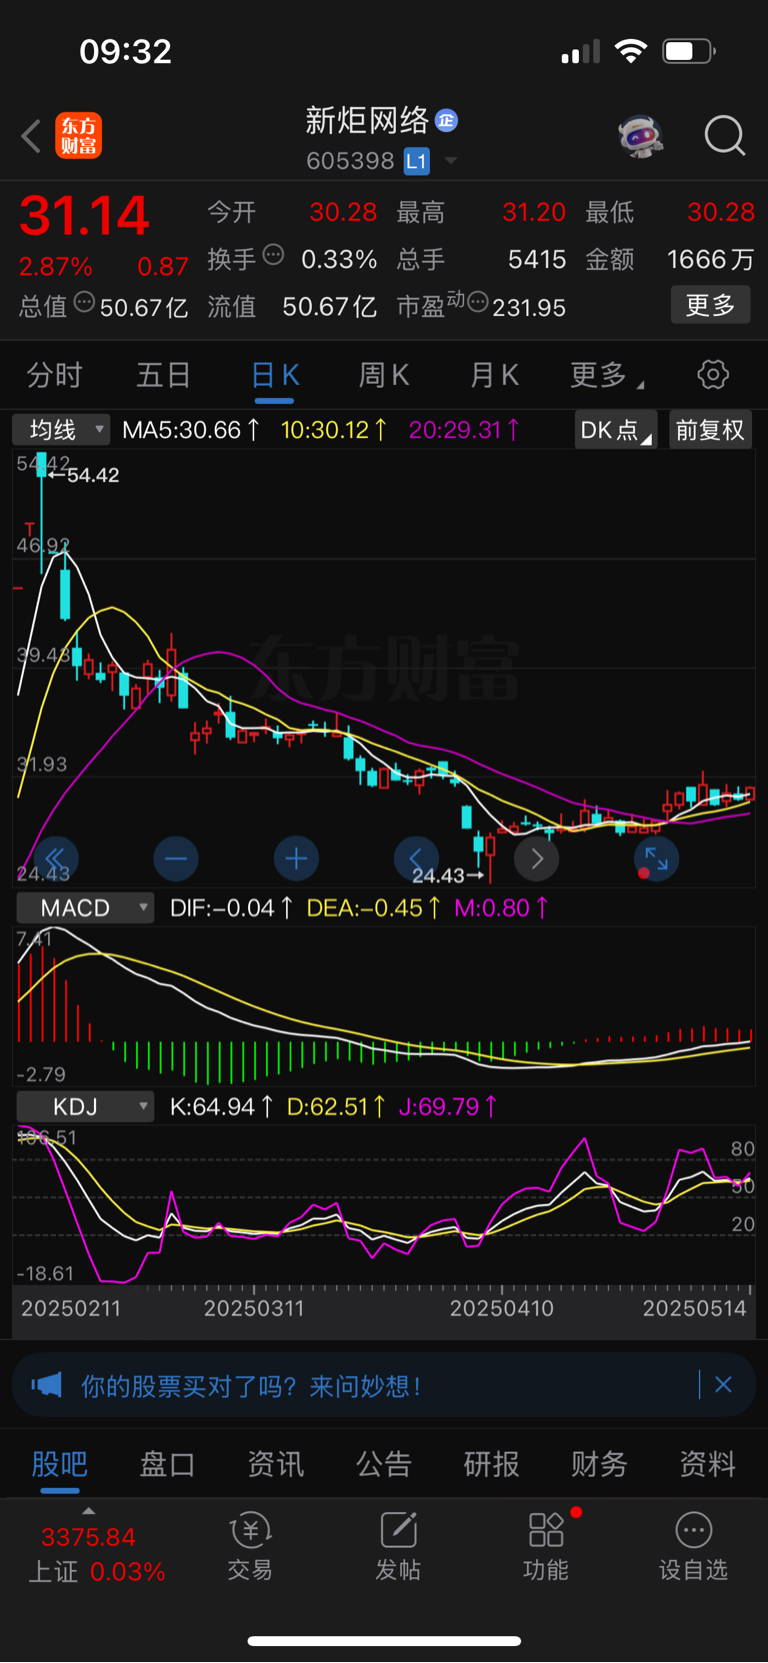Tap the K:64.94 readout
Viewport: 768px width, 1663px height.
pos(222,1107)
